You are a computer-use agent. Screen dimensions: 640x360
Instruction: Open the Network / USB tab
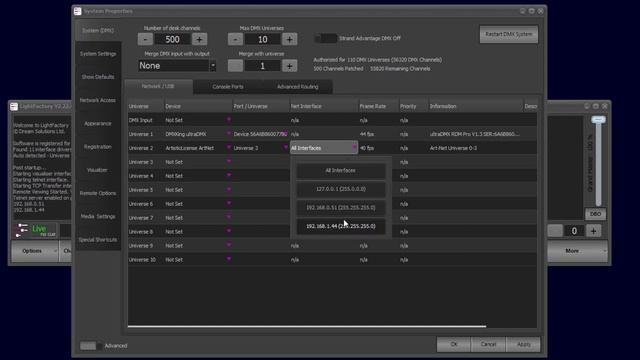click(158, 87)
